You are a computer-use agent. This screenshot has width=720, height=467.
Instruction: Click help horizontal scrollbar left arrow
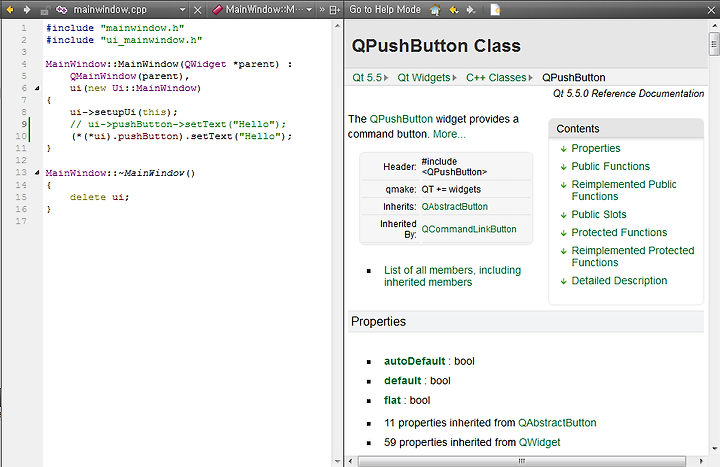pyautogui.click(x=351, y=461)
